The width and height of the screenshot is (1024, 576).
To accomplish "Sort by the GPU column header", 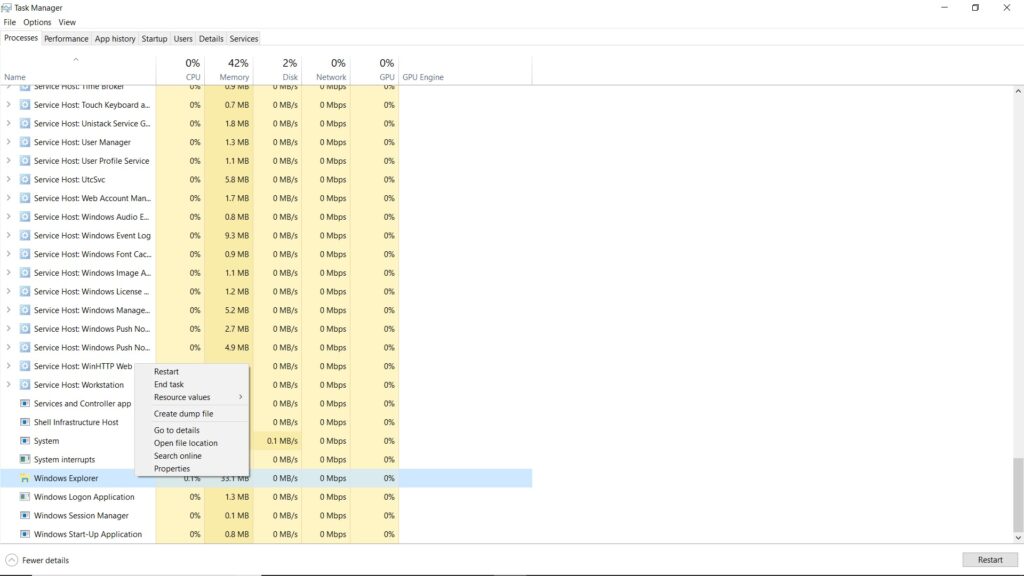I will (x=375, y=70).
